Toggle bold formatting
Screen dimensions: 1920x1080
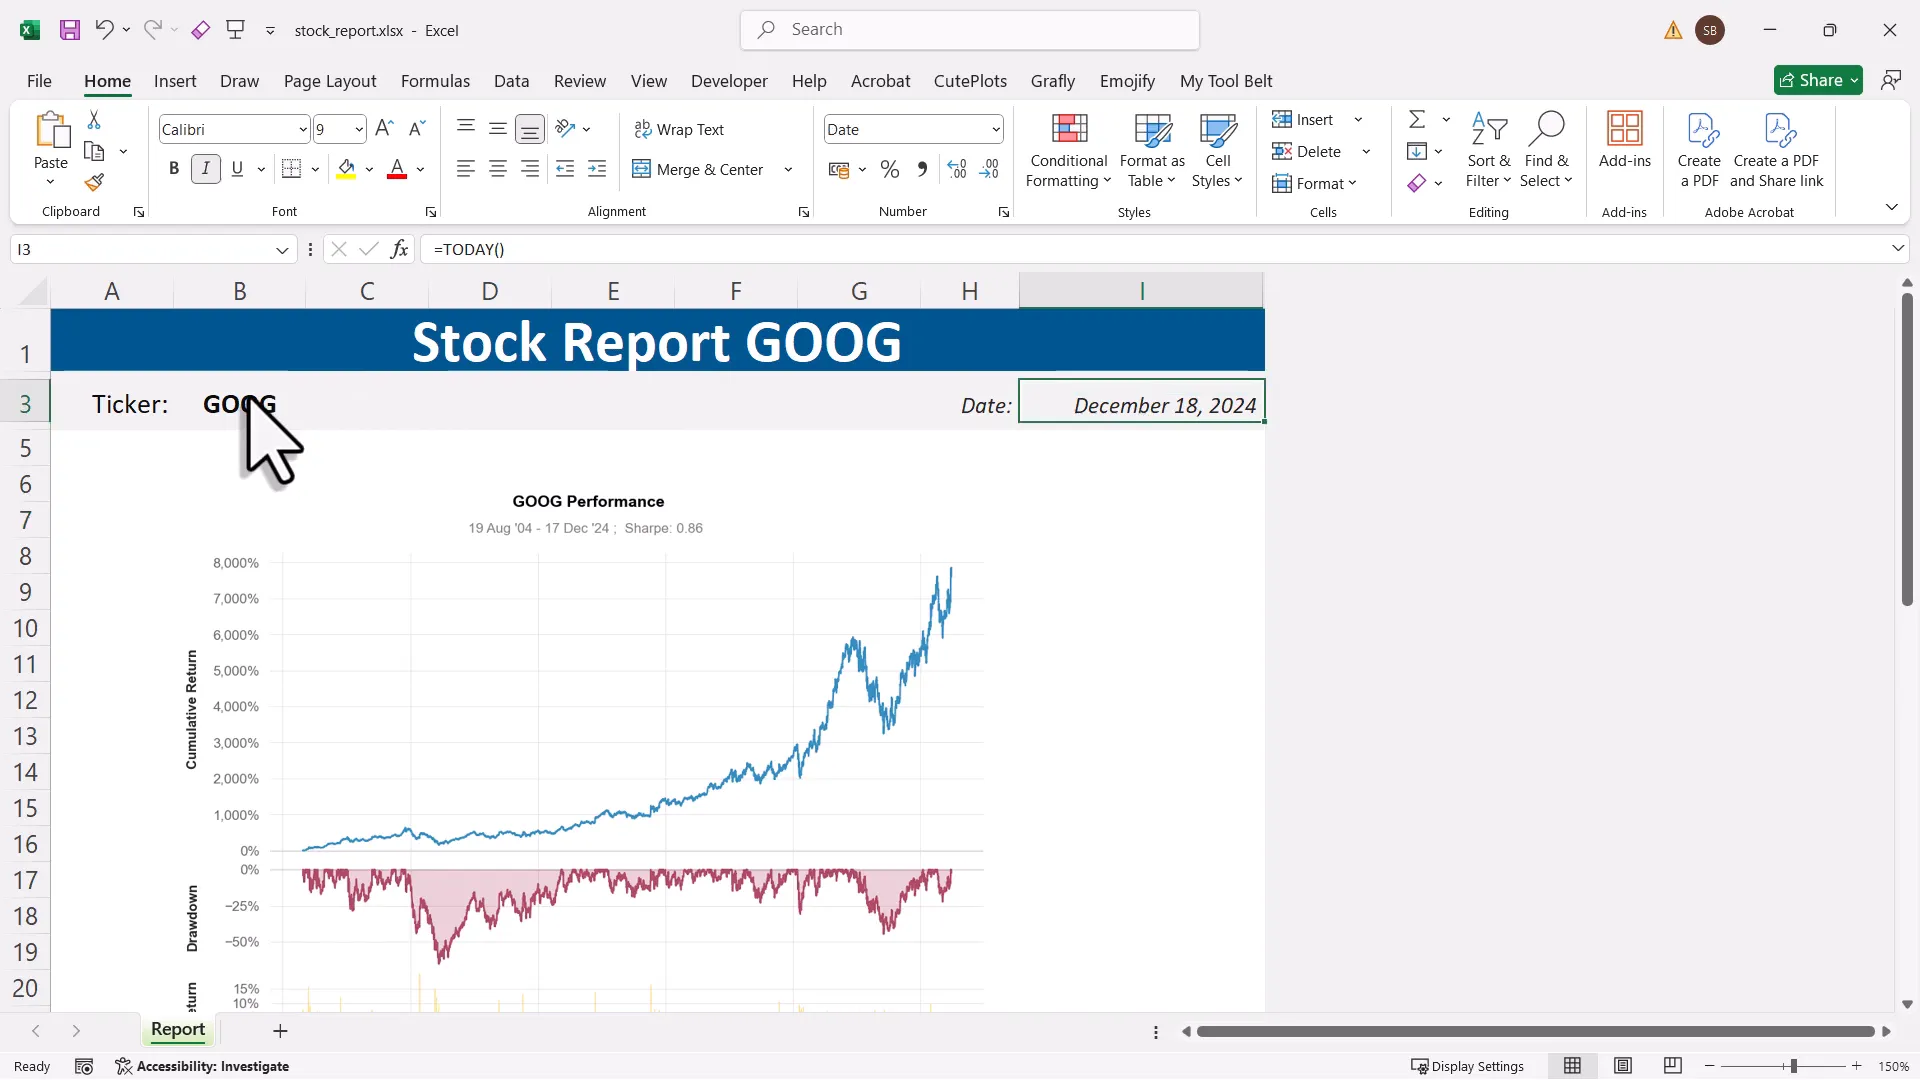click(x=172, y=168)
